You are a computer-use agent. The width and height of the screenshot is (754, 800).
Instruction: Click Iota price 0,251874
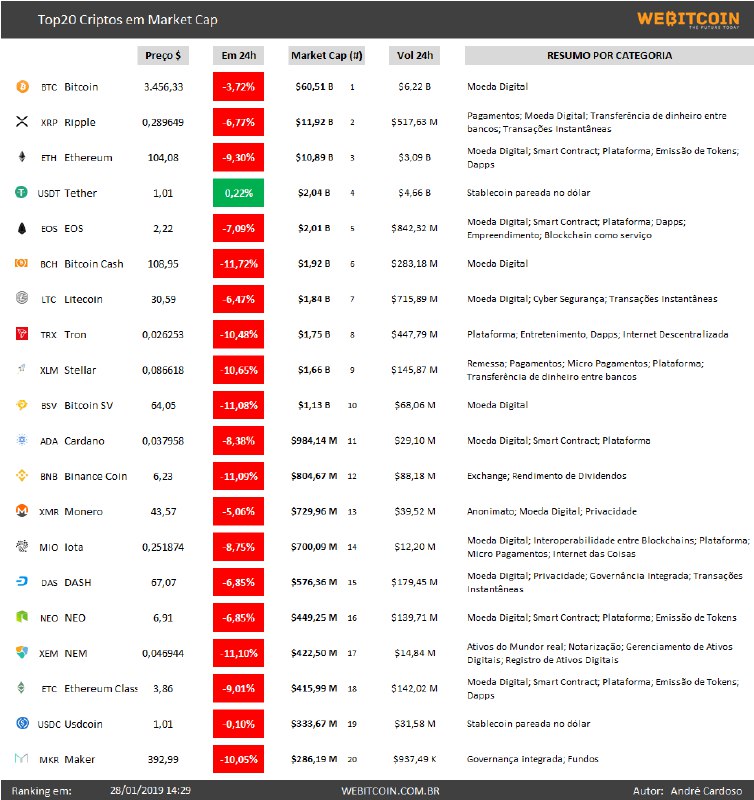[163, 547]
